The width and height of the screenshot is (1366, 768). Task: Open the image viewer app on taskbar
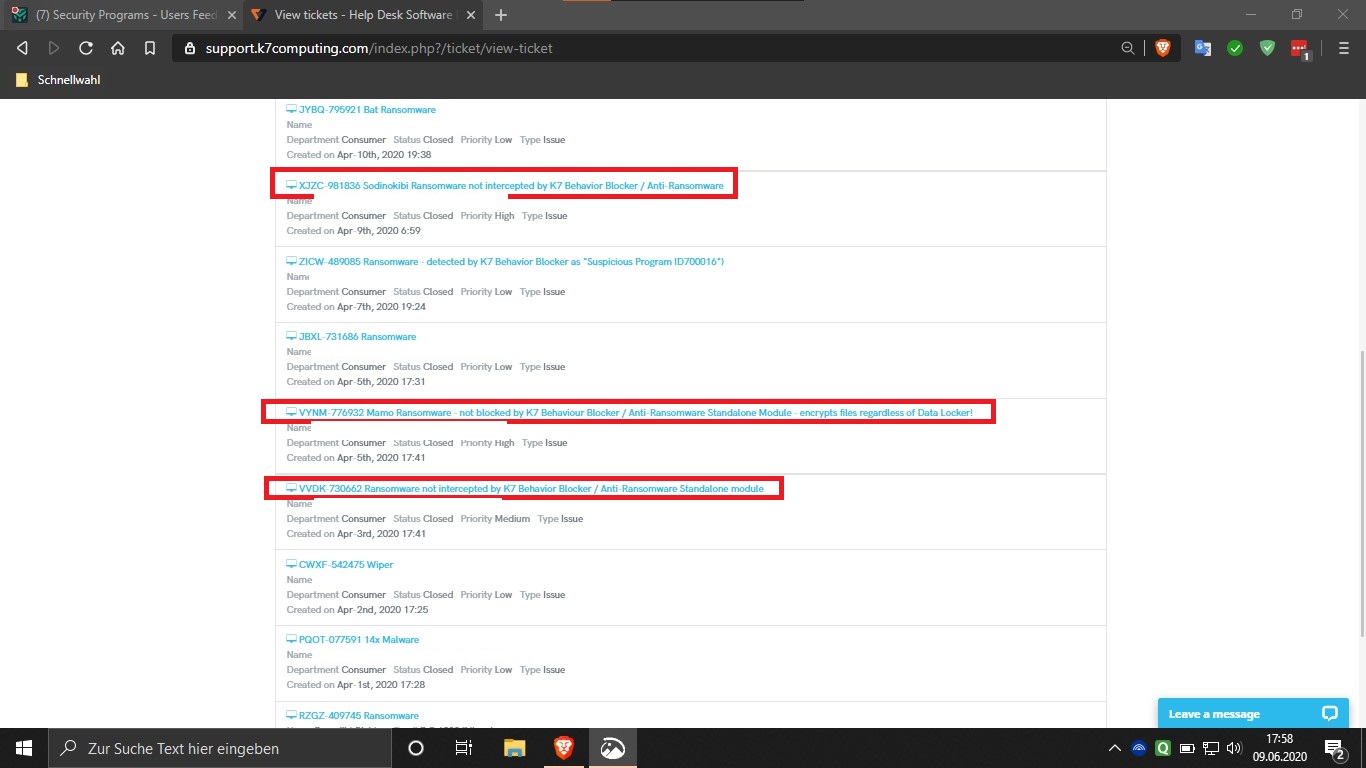coord(612,748)
